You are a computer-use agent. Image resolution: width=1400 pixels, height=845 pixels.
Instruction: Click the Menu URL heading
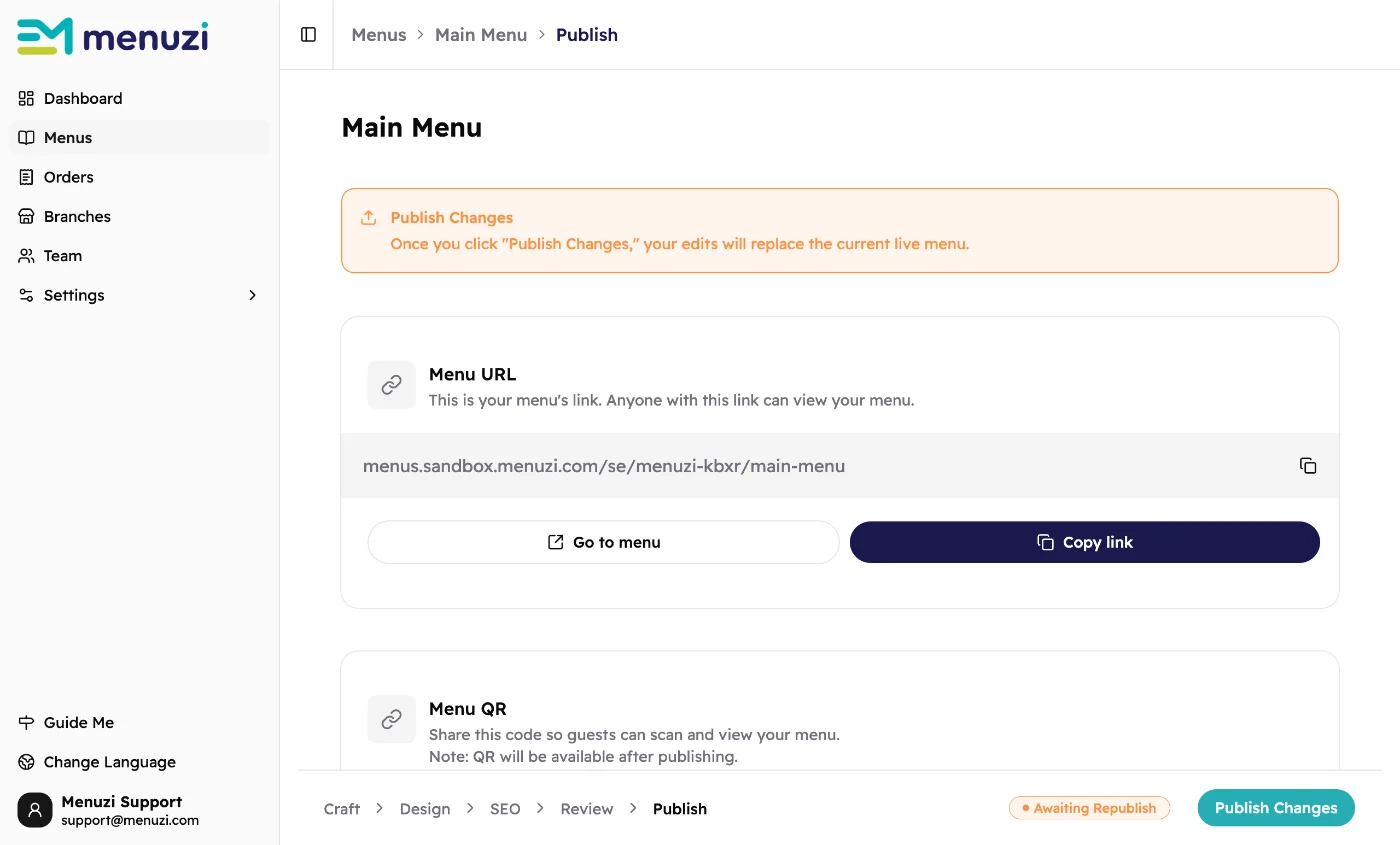coord(473,375)
